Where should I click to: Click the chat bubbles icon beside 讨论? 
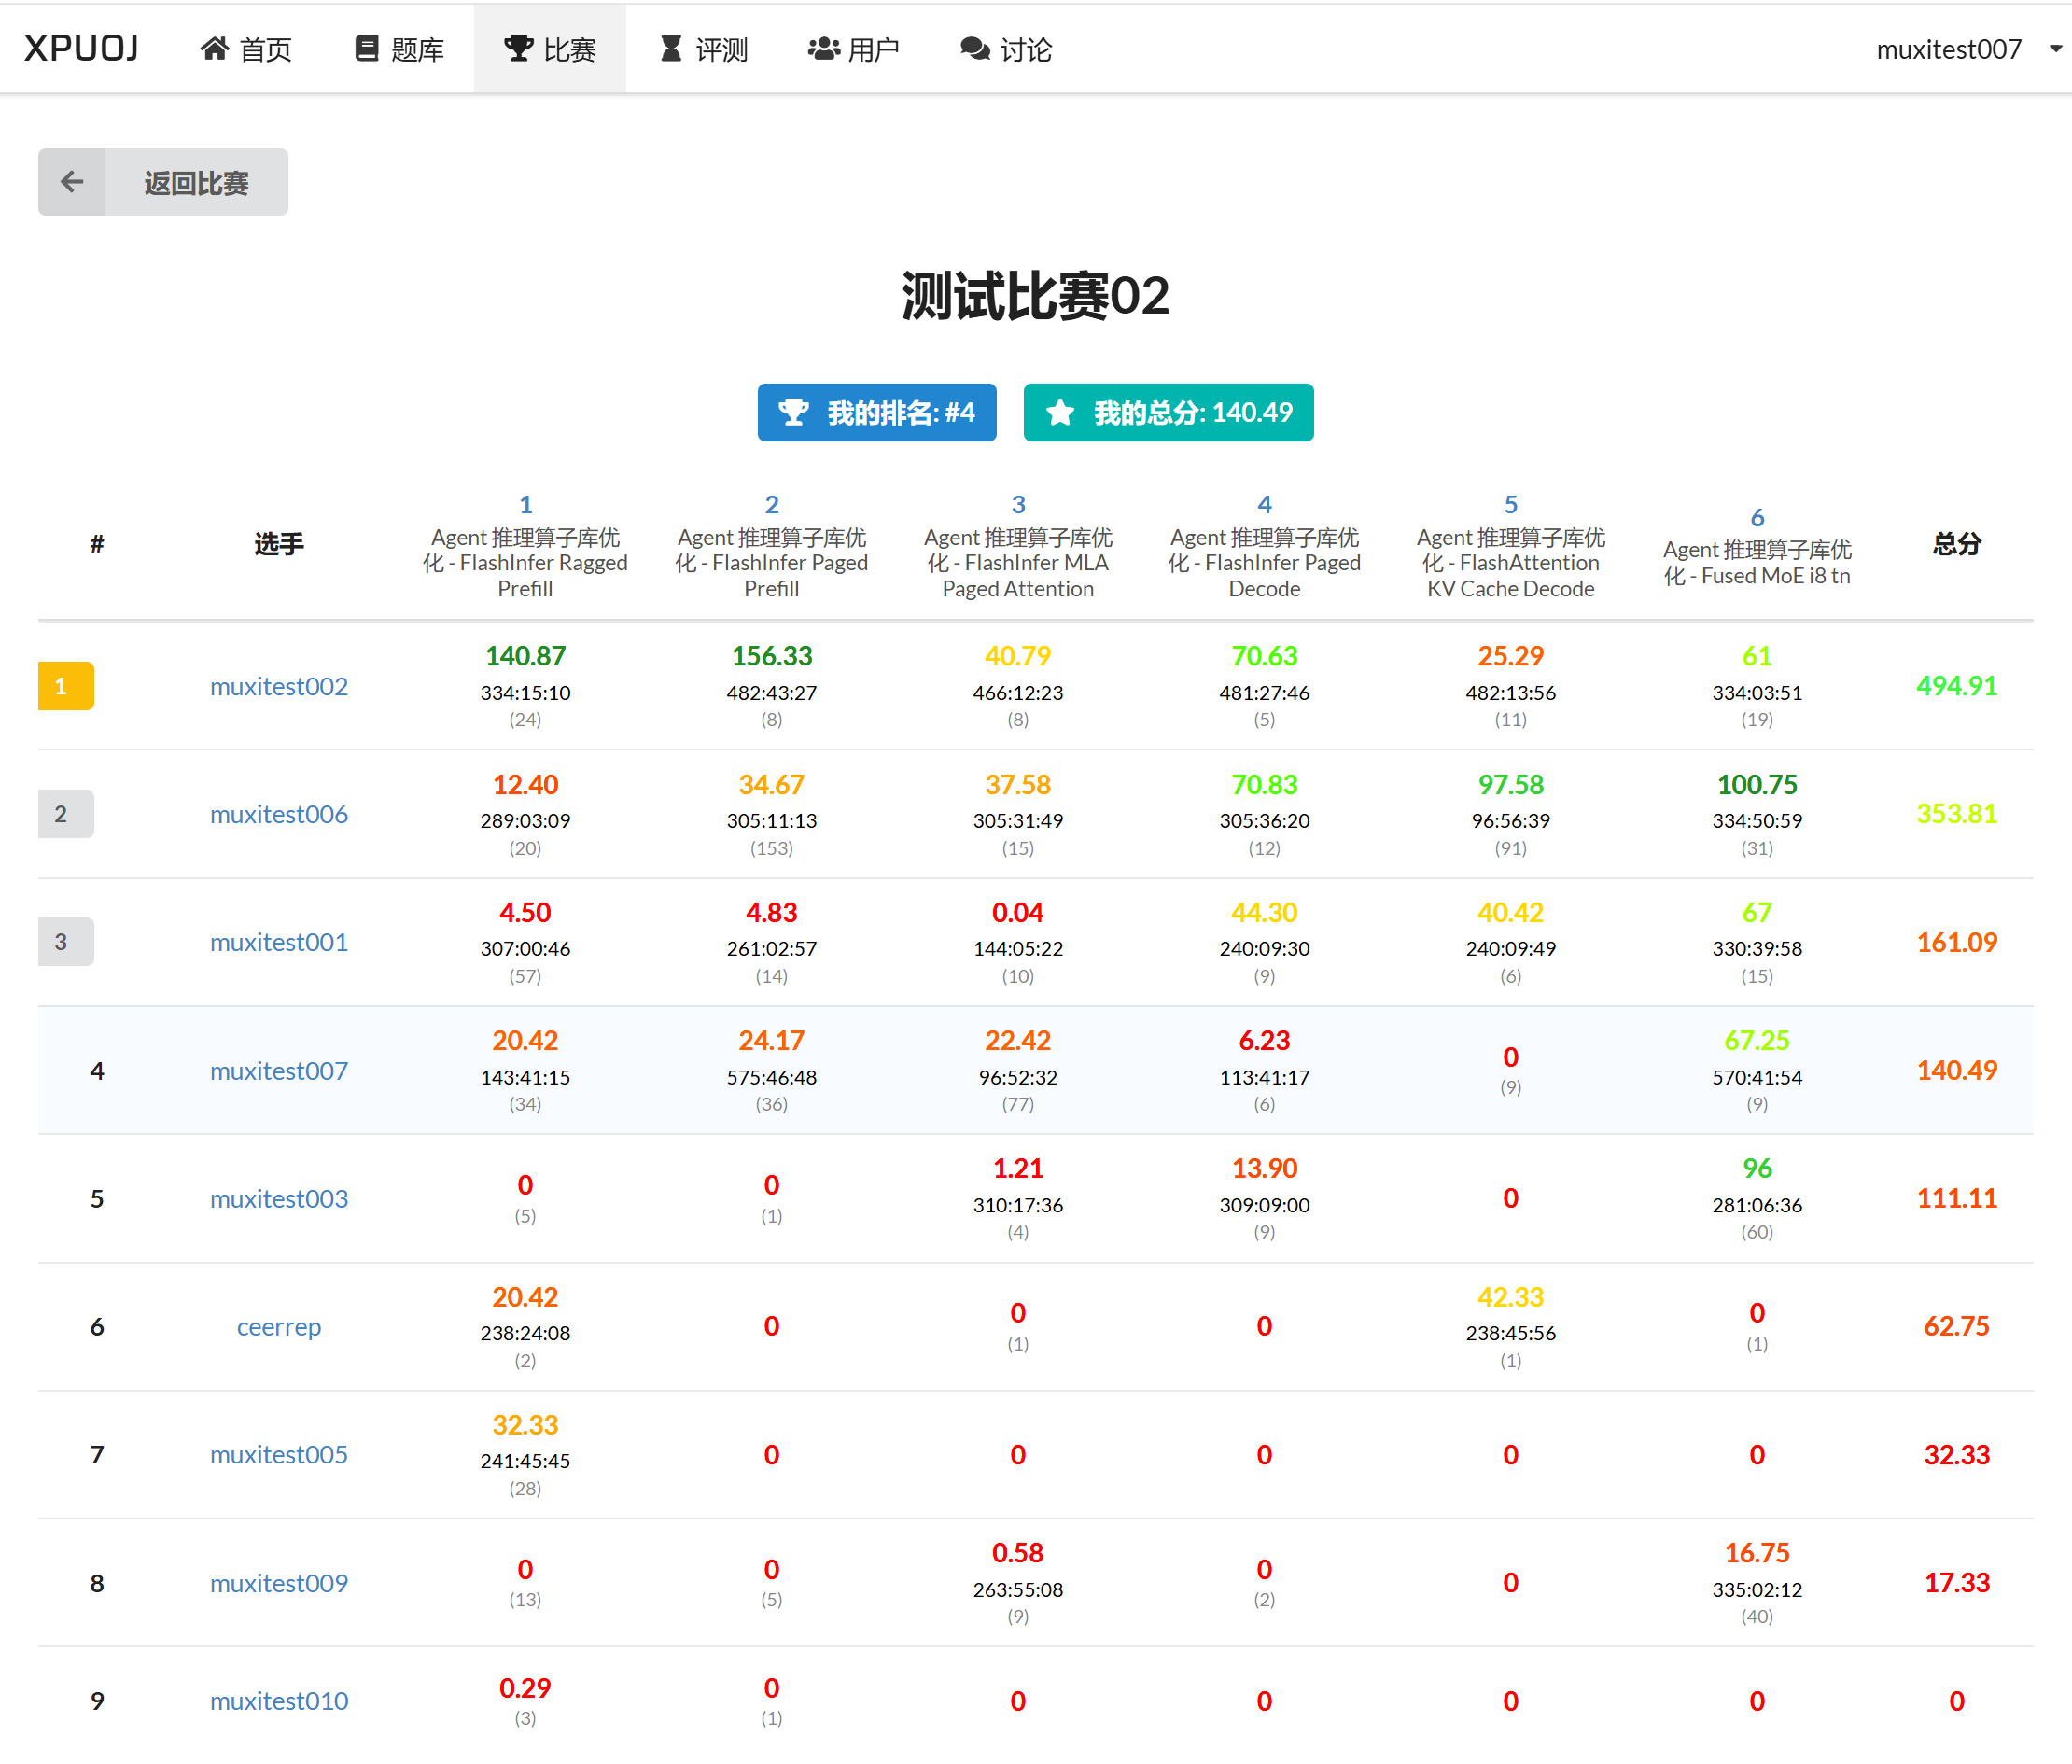click(975, 48)
